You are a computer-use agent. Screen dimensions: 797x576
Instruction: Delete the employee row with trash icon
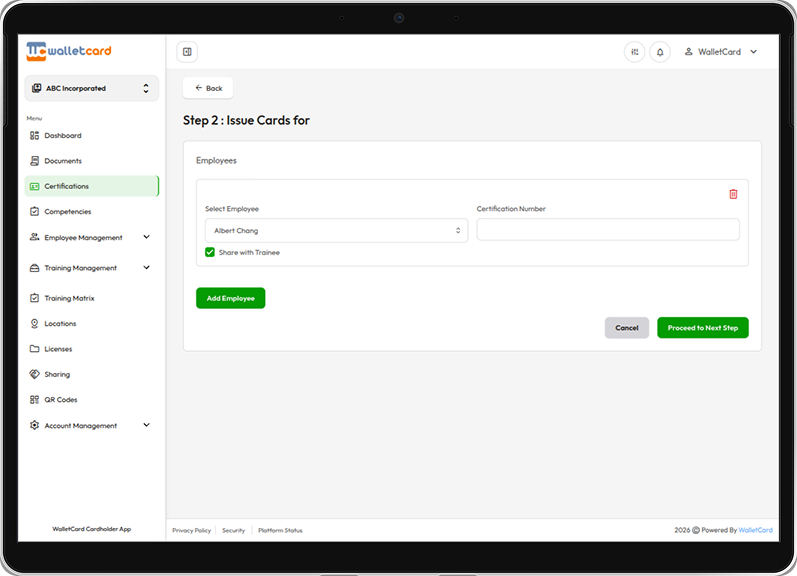click(733, 194)
